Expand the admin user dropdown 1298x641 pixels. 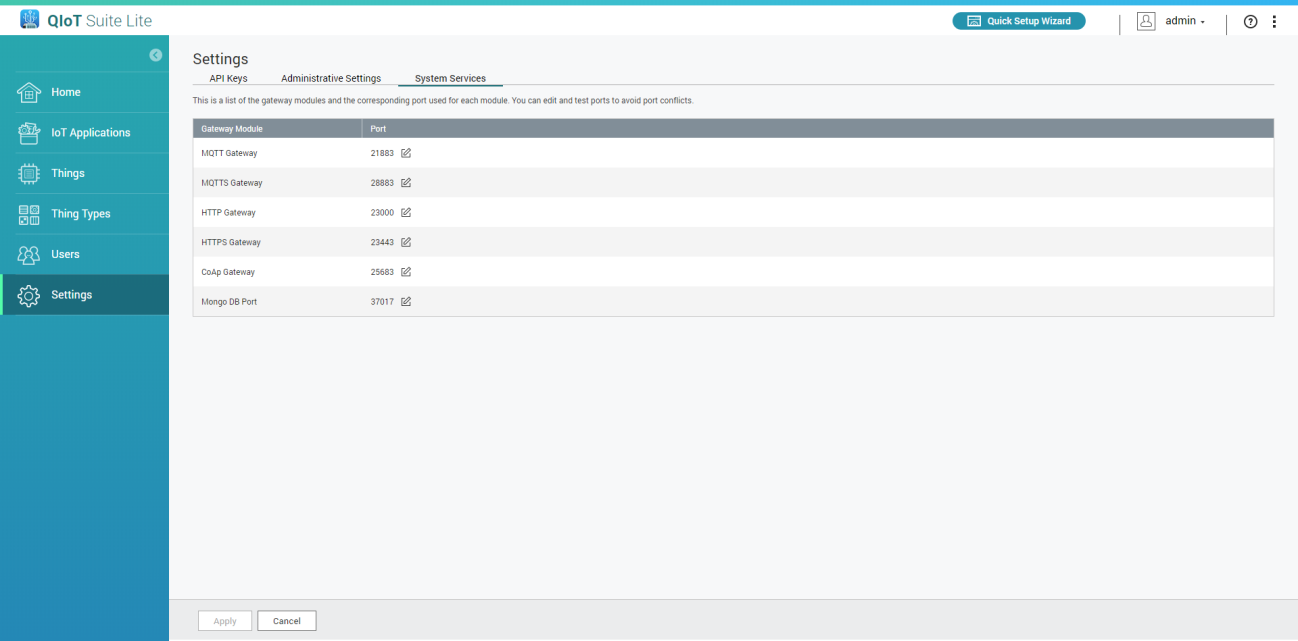[1184, 21]
